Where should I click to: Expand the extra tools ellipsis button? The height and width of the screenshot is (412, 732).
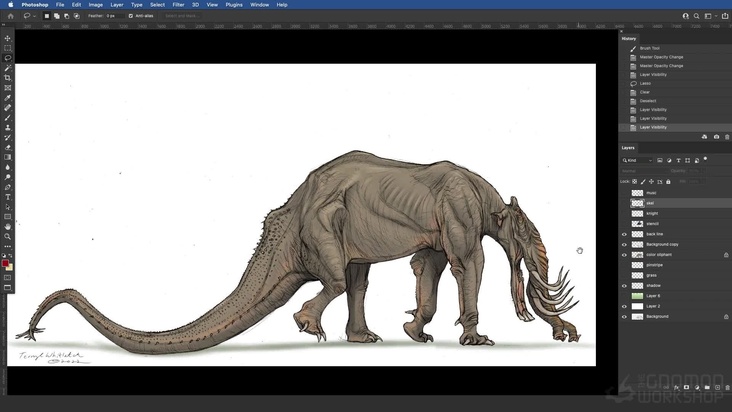[7, 246]
